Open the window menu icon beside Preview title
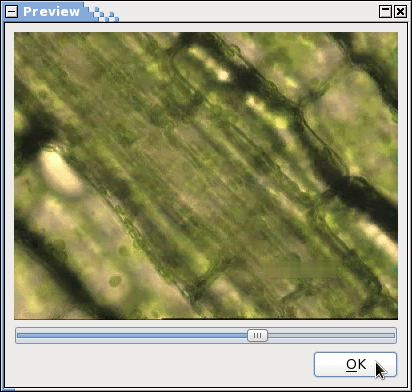This screenshot has height=392, width=412. coord(12,12)
